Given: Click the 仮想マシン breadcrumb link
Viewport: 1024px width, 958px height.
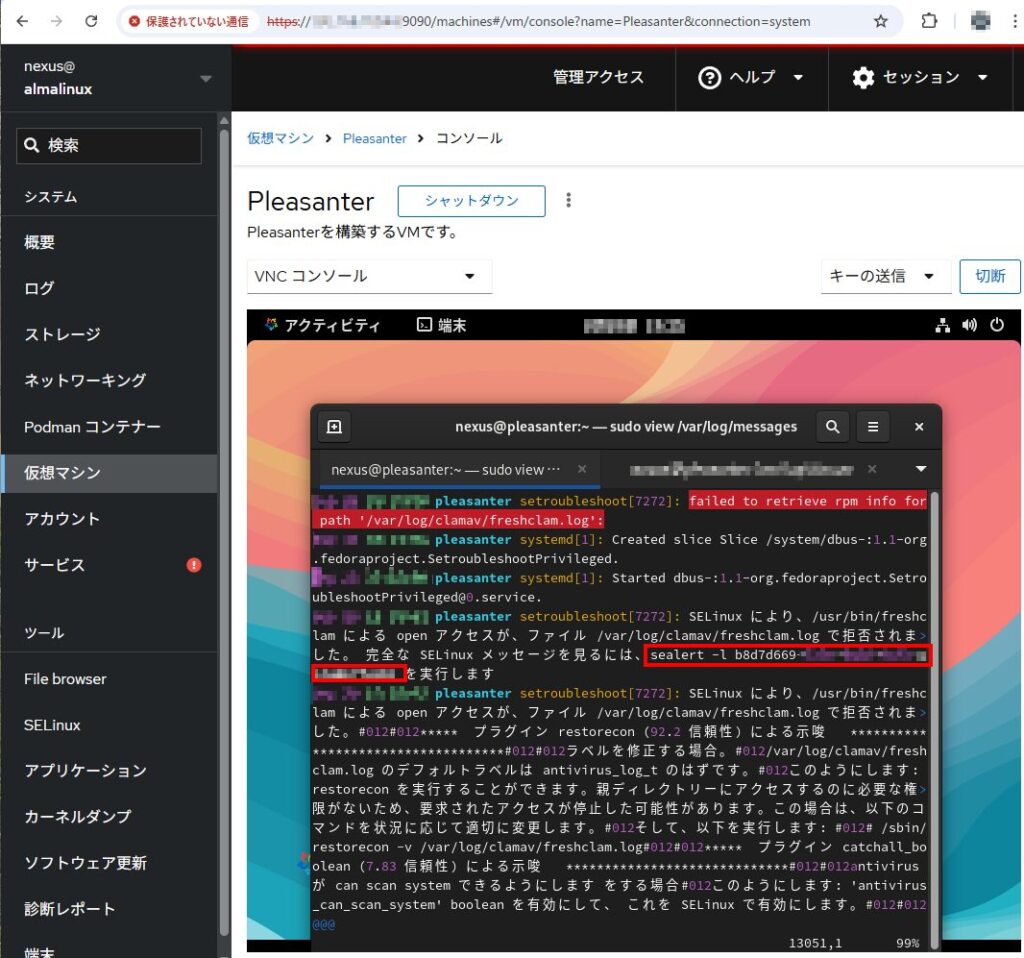Looking at the screenshot, I should [280, 139].
